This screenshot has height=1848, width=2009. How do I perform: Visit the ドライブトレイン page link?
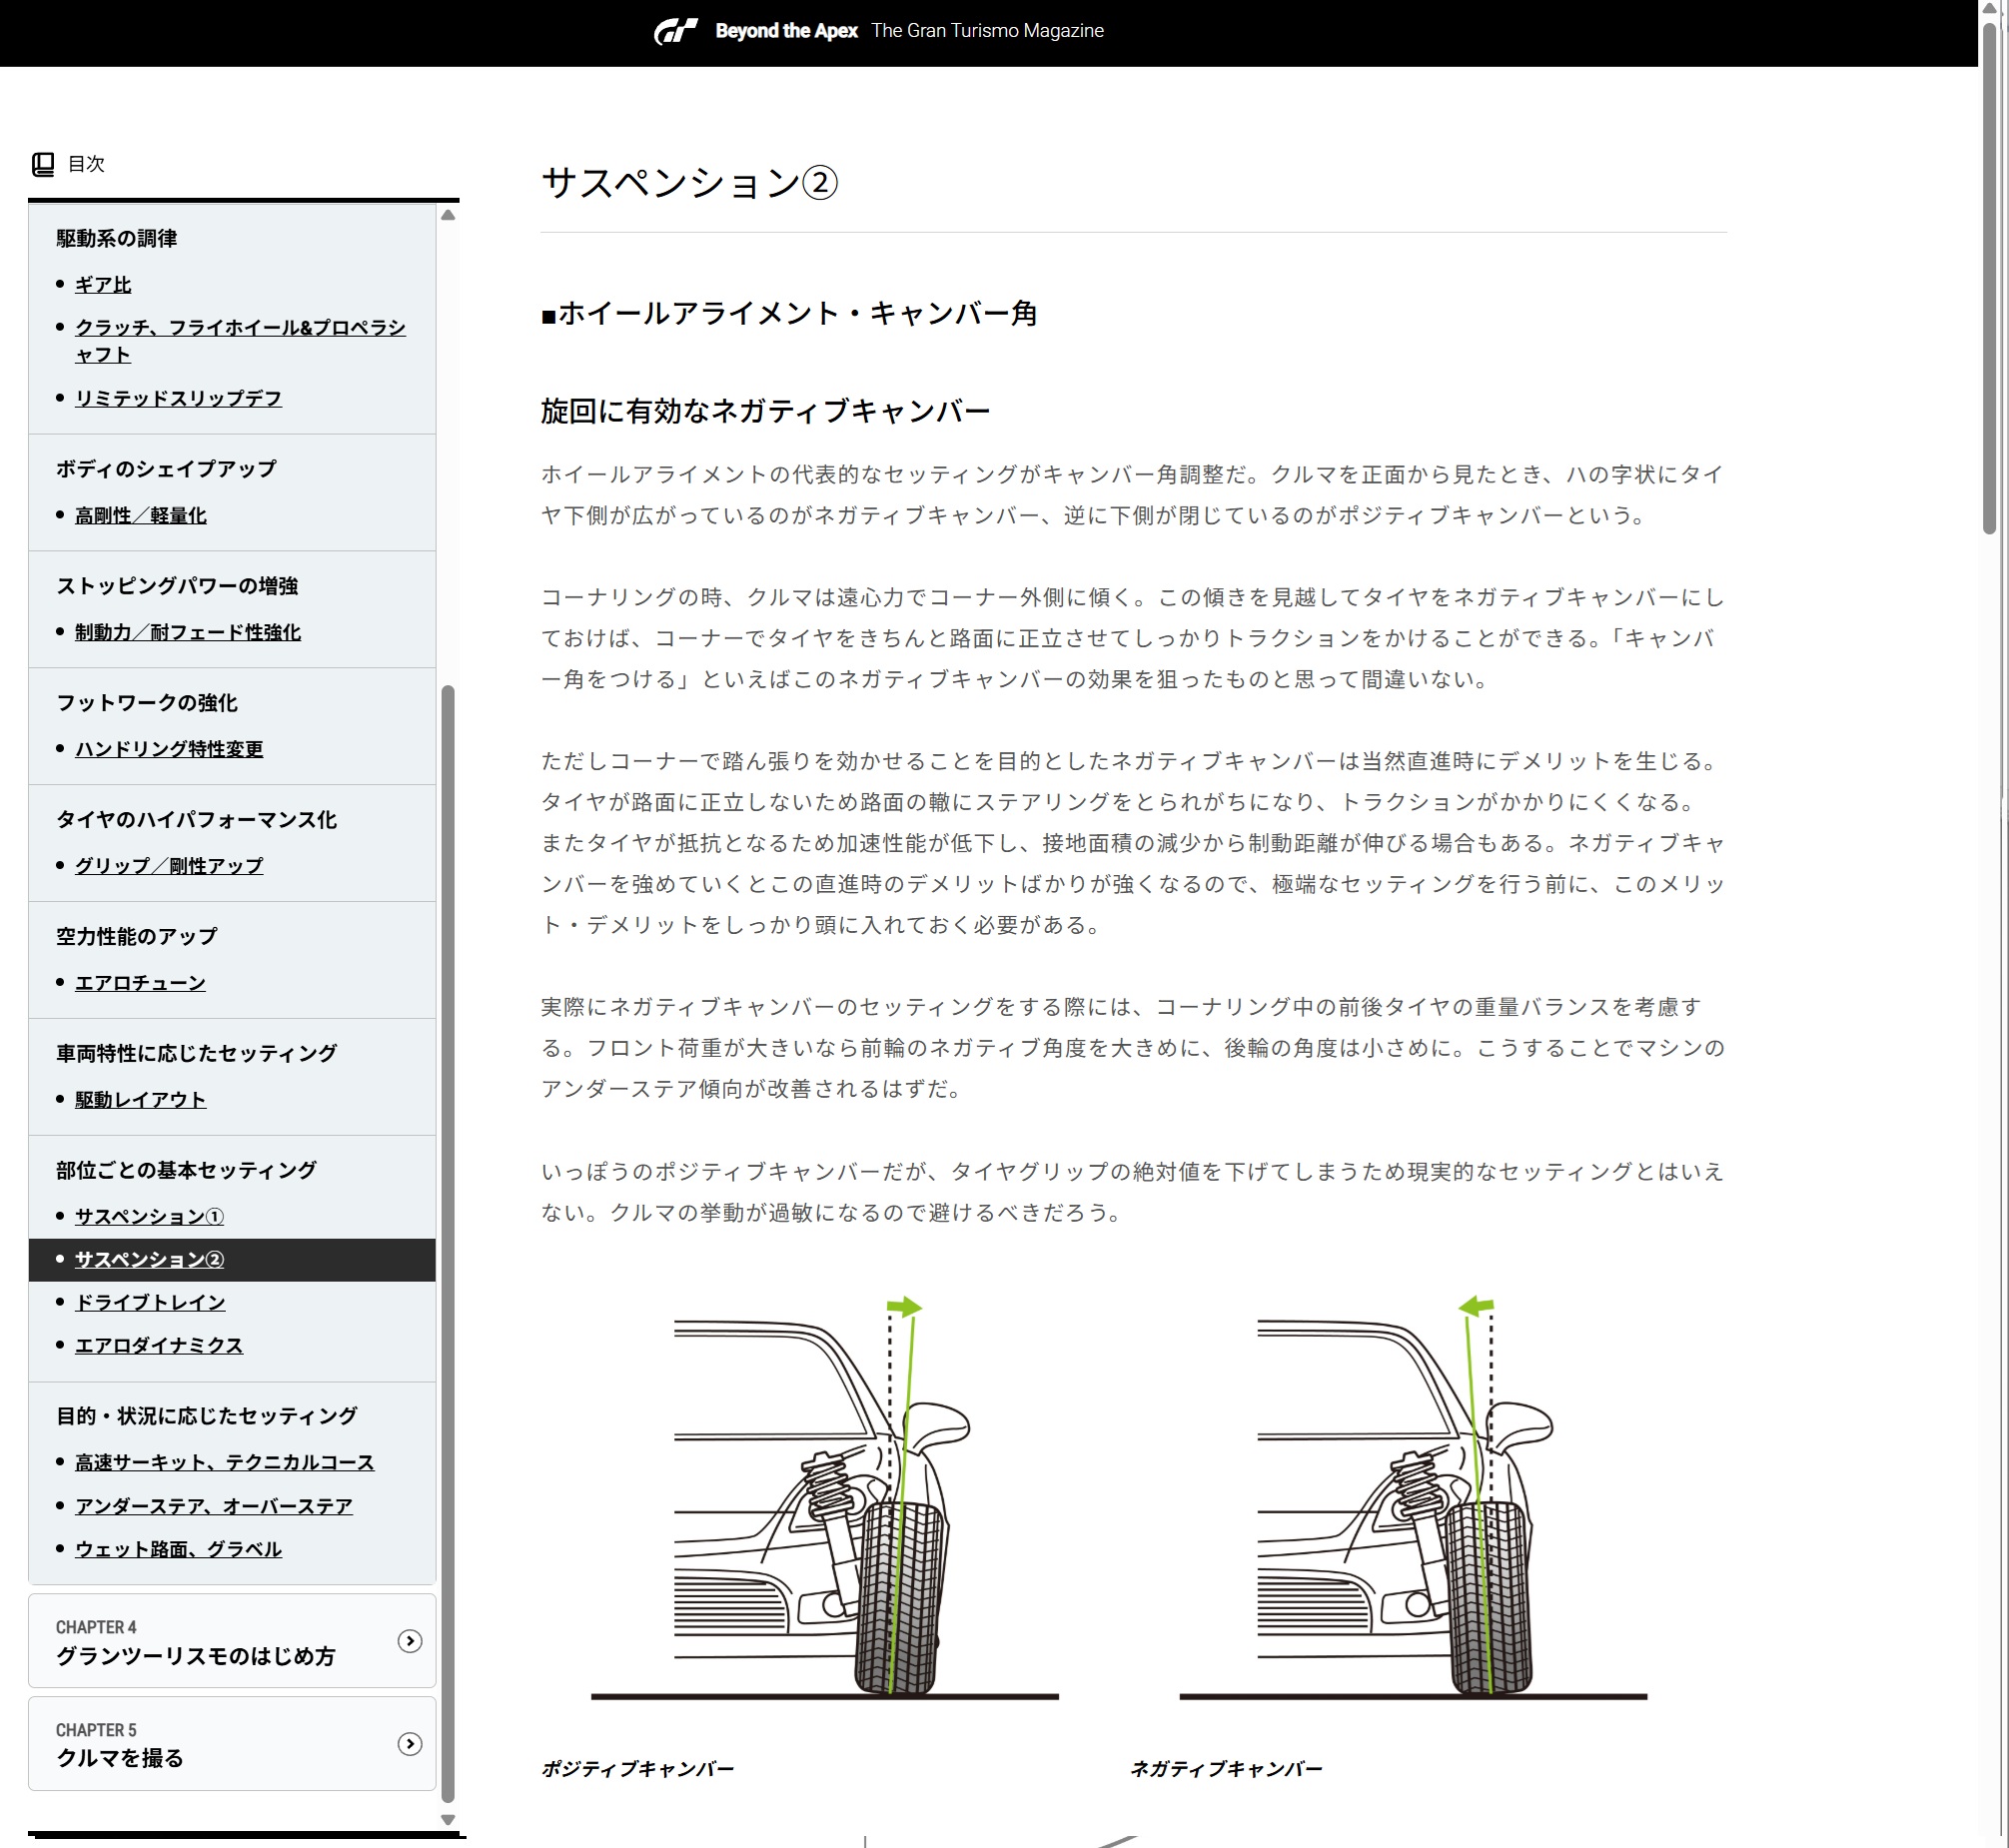[150, 1303]
